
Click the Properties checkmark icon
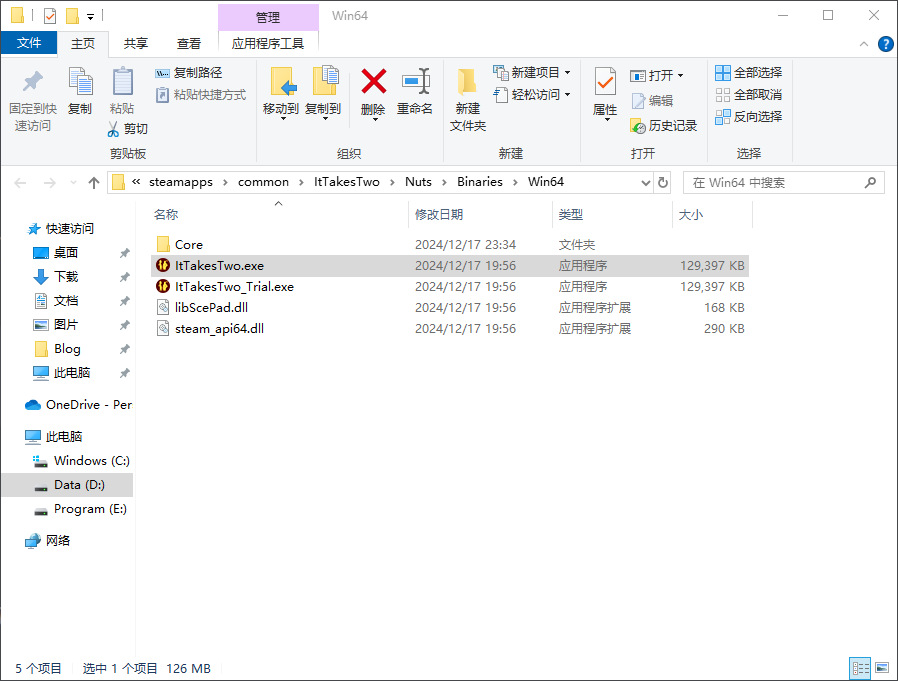[605, 81]
